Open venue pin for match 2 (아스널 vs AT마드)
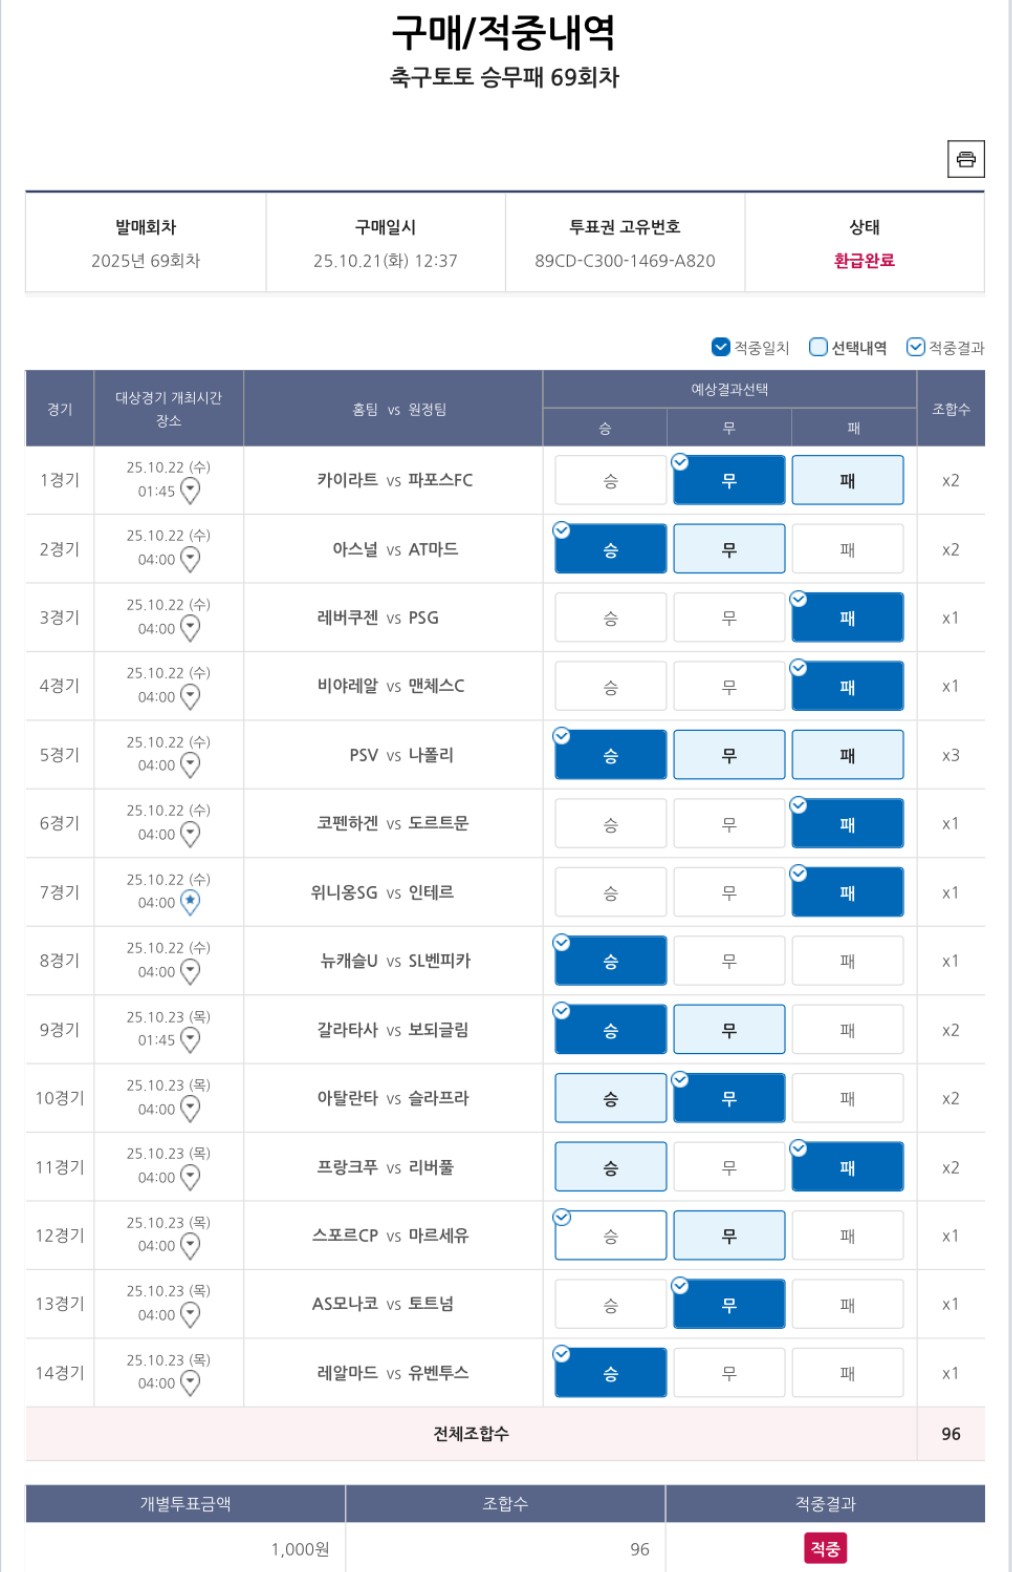Image resolution: width=1012 pixels, height=1572 pixels. 190,560
